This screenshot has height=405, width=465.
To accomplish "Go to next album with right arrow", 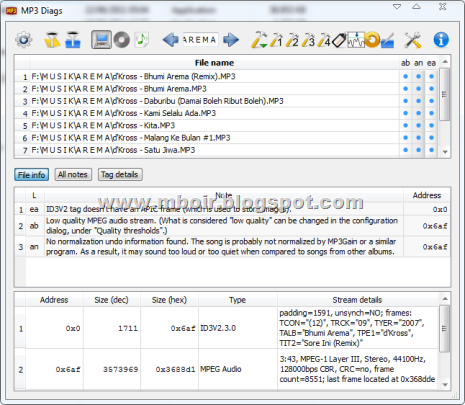I will [231, 40].
